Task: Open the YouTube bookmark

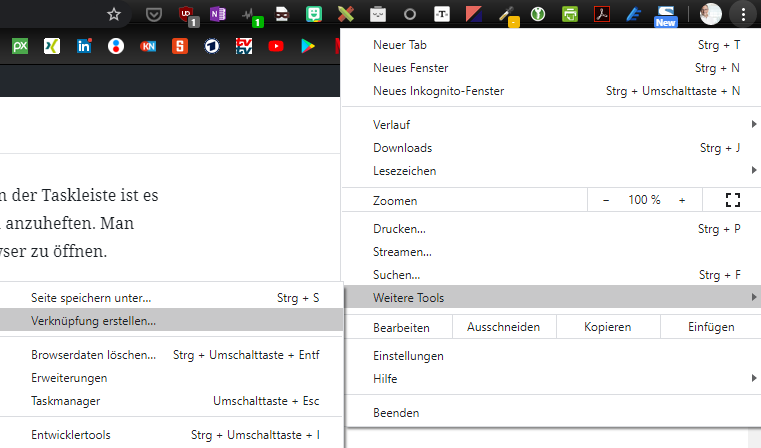Action: pyautogui.click(x=276, y=46)
